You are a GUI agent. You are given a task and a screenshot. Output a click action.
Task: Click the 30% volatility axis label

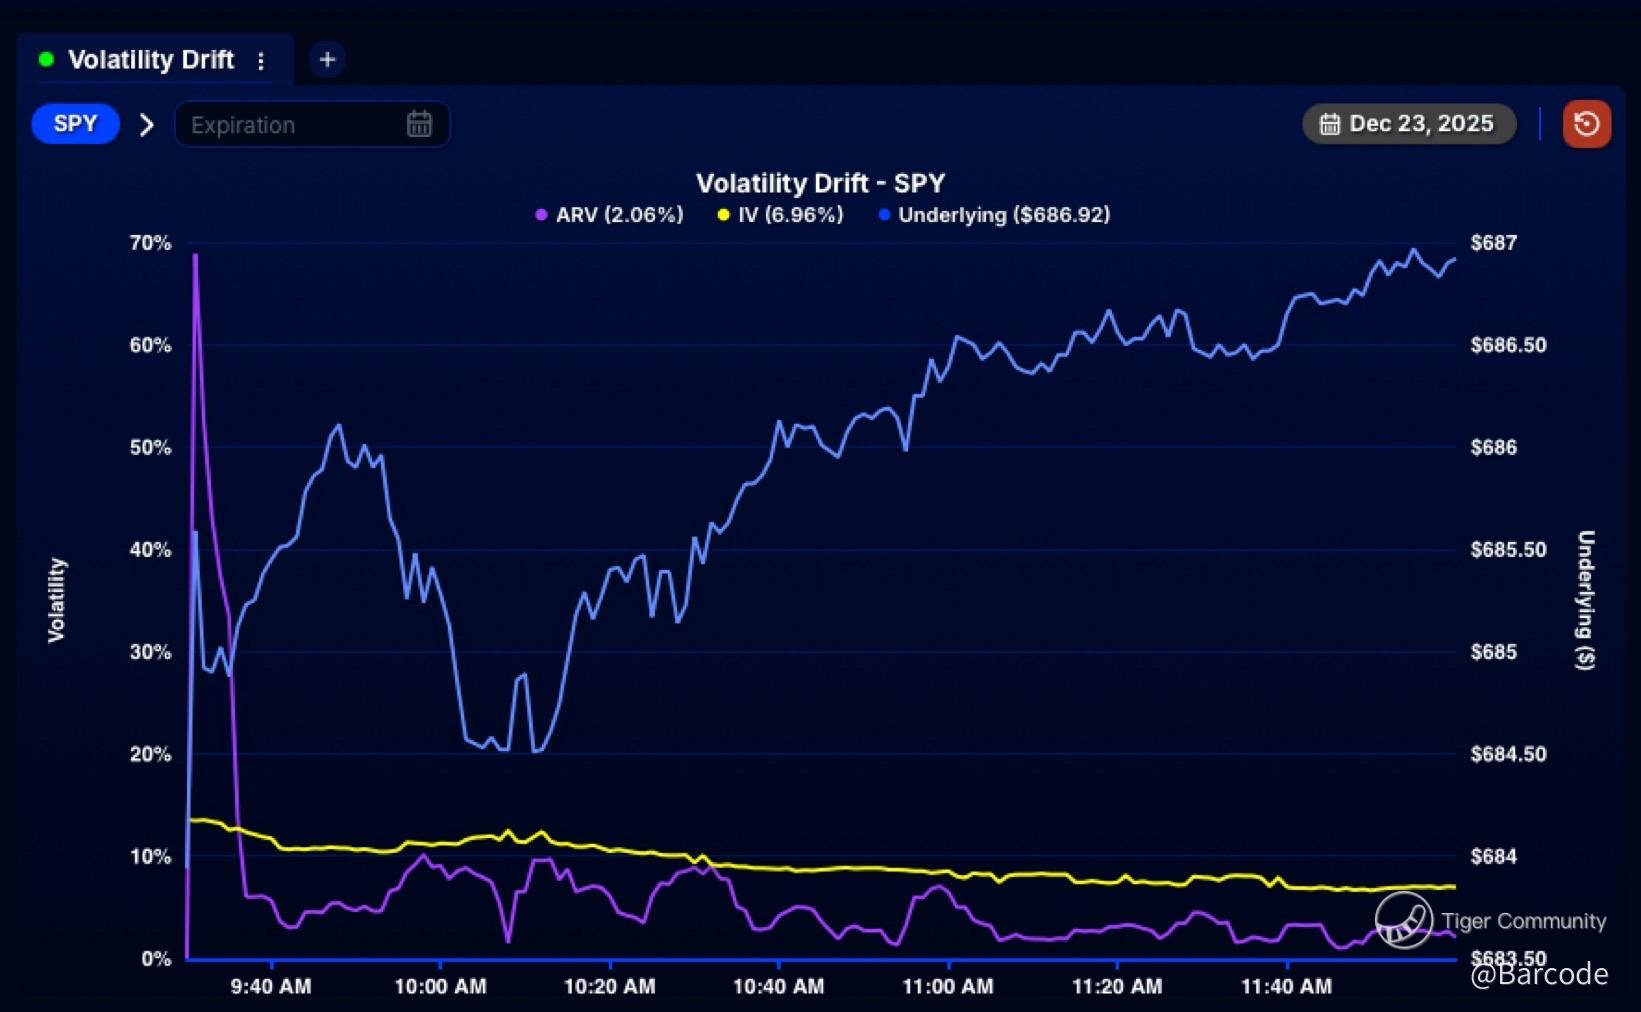click(x=150, y=652)
